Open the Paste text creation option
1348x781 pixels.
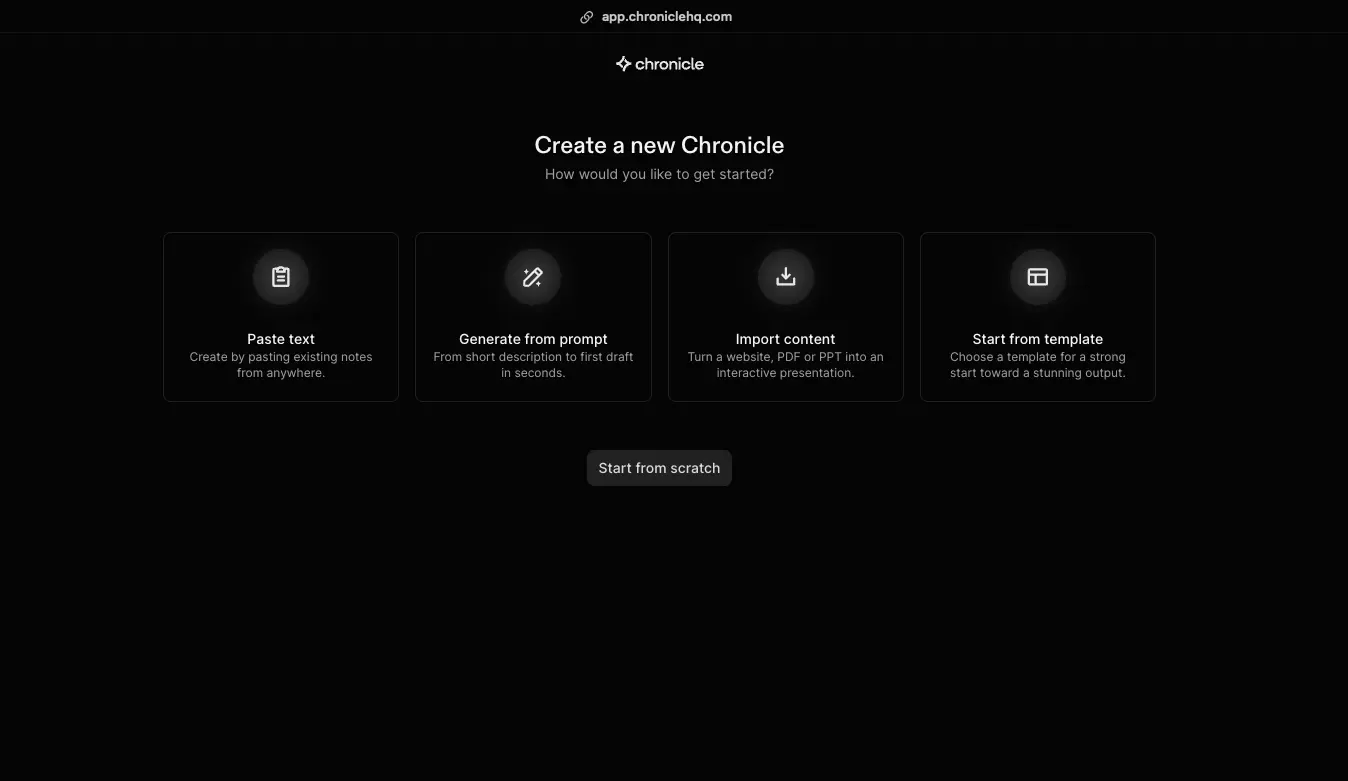281,317
